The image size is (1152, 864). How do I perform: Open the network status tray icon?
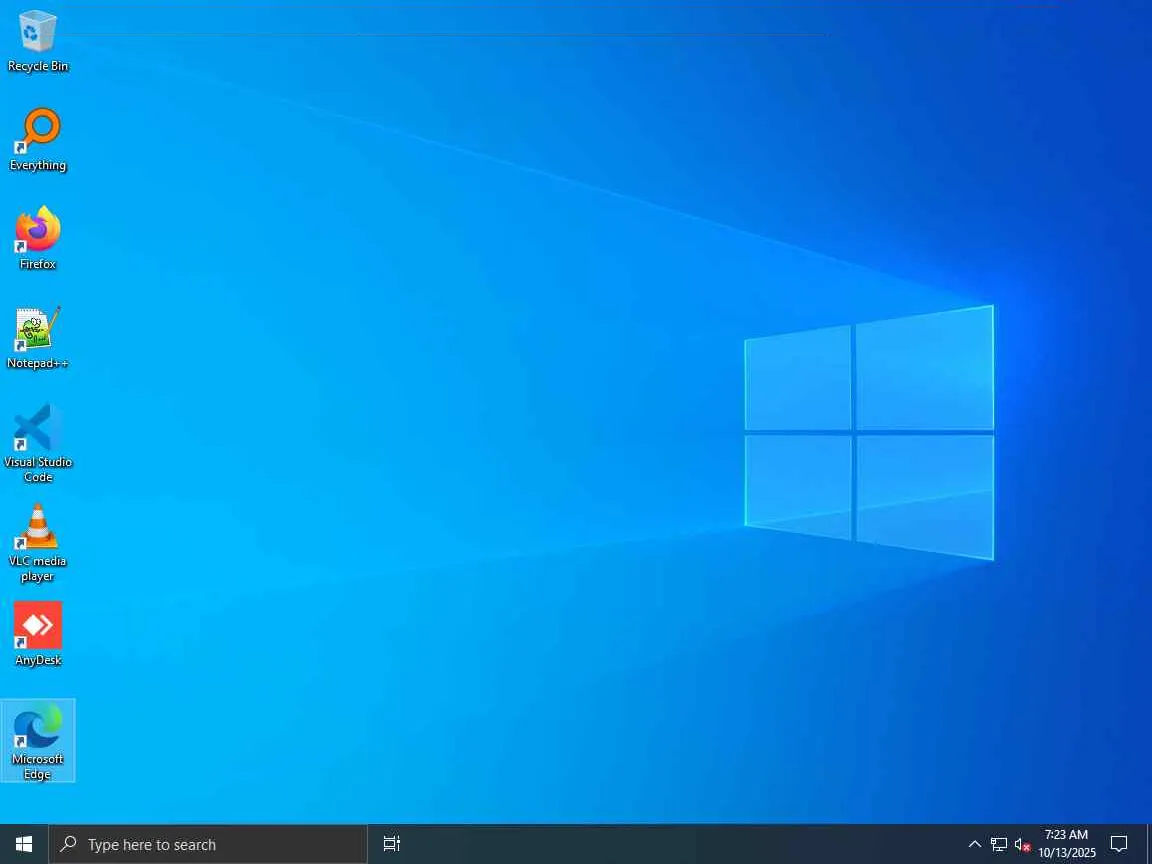998,844
